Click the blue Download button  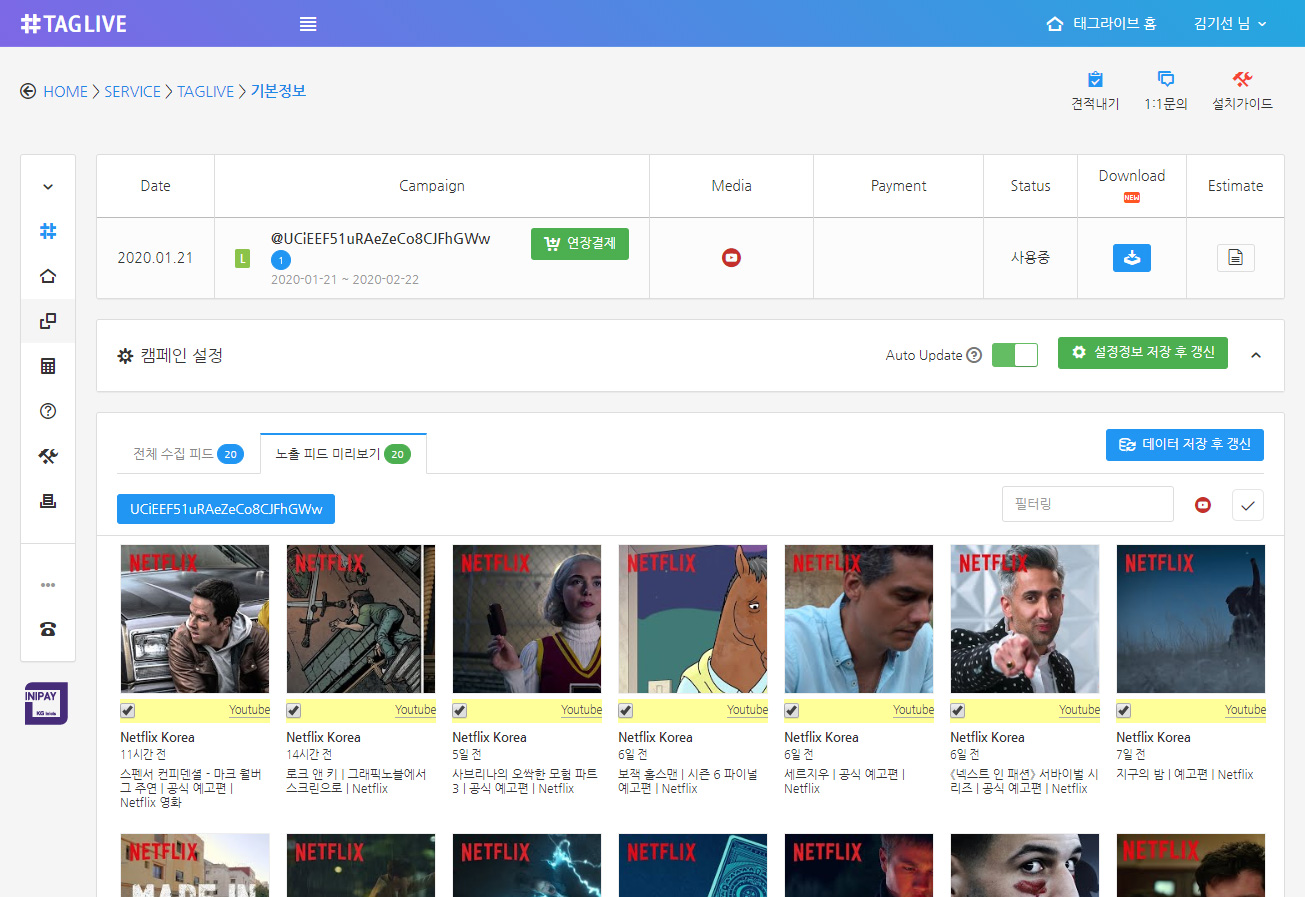point(1132,258)
